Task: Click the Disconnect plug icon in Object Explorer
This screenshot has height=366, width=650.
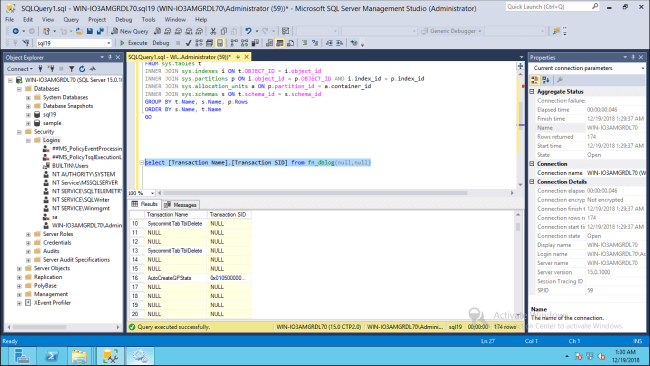Action: tap(51, 69)
